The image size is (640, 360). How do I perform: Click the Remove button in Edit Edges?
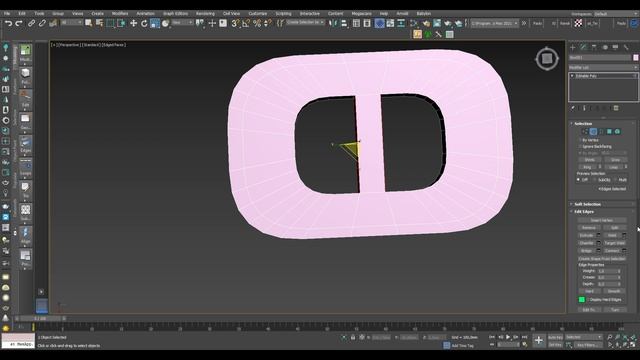(x=589, y=228)
